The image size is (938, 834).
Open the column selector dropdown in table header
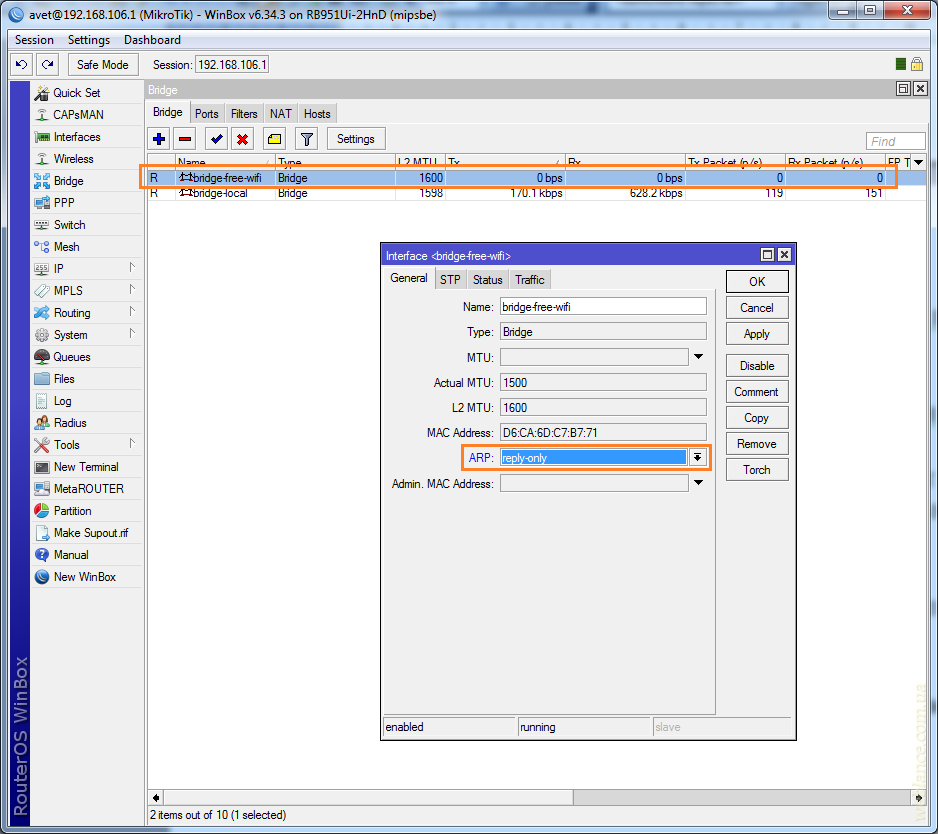pyautogui.click(x=917, y=161)
